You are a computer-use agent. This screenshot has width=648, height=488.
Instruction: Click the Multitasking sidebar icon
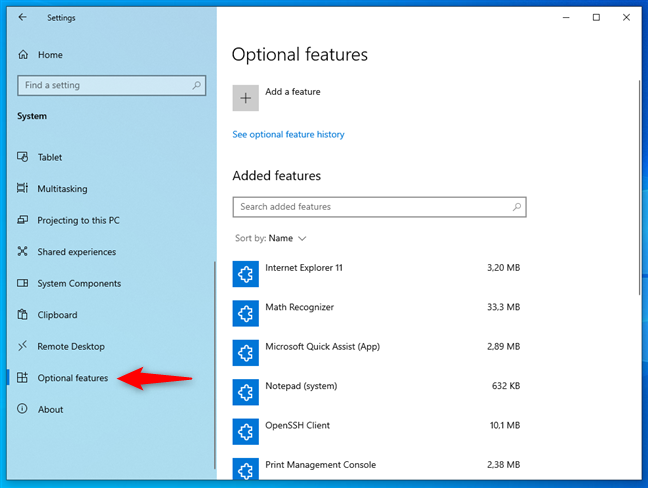[22, 188]
